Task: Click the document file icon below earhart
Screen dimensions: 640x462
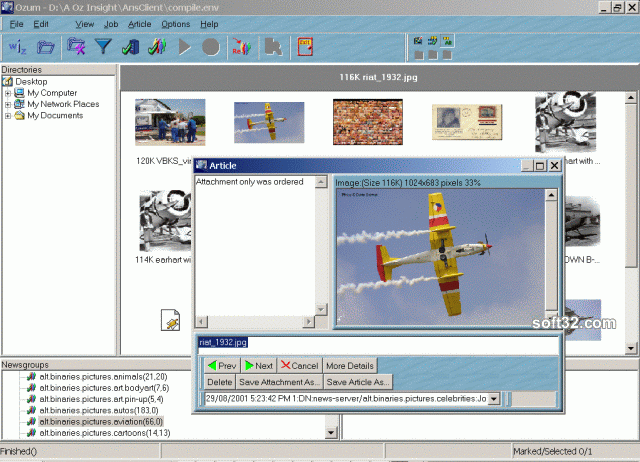Action: (170, 320)
